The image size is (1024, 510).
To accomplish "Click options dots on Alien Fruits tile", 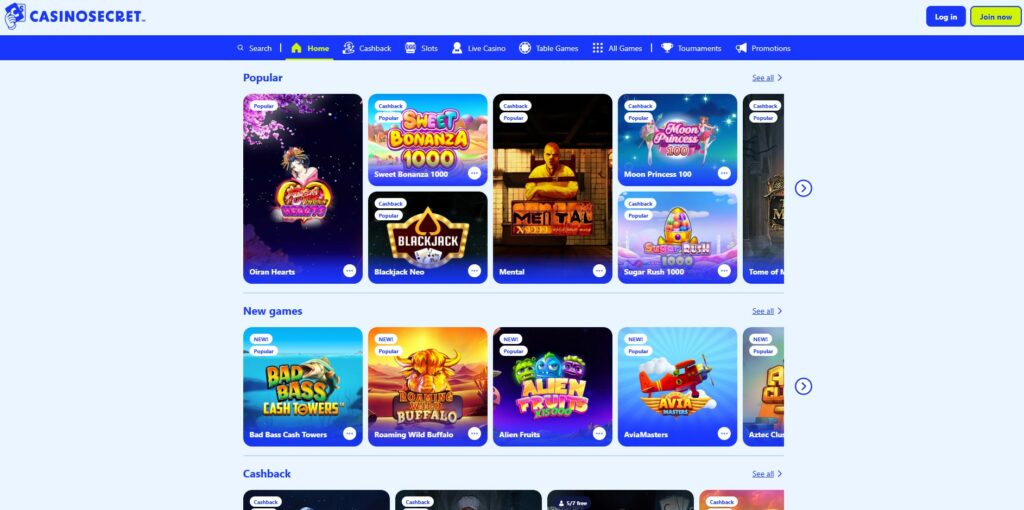I will (600, 434).
